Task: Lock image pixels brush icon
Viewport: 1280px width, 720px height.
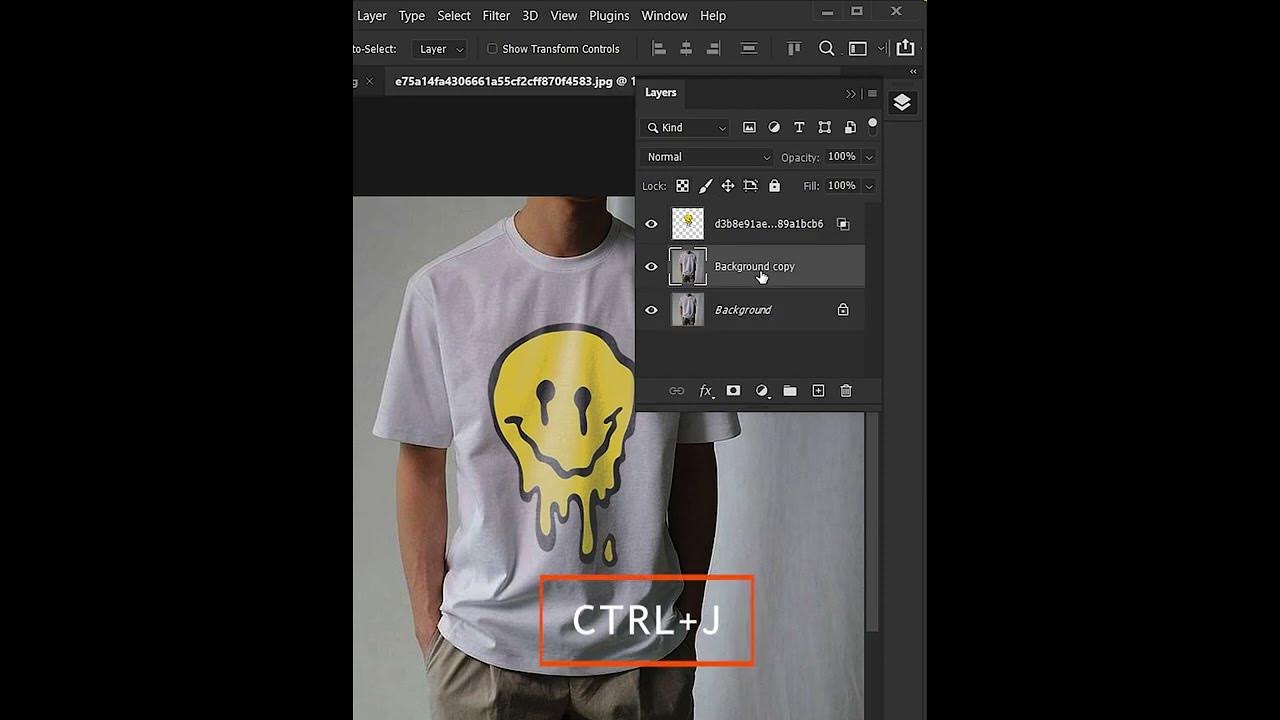Action: 705,186
